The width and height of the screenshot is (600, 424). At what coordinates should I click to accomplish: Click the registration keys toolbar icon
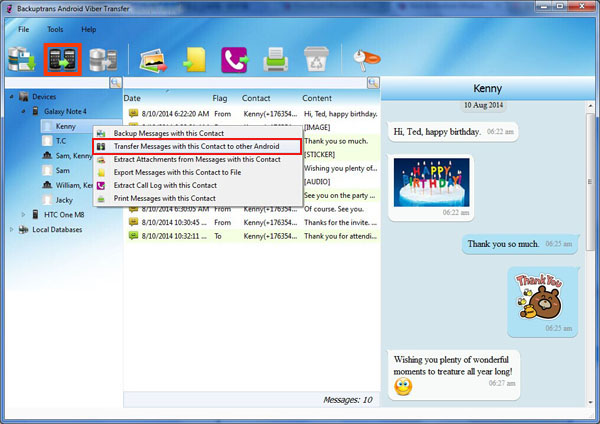coord(366,60)
